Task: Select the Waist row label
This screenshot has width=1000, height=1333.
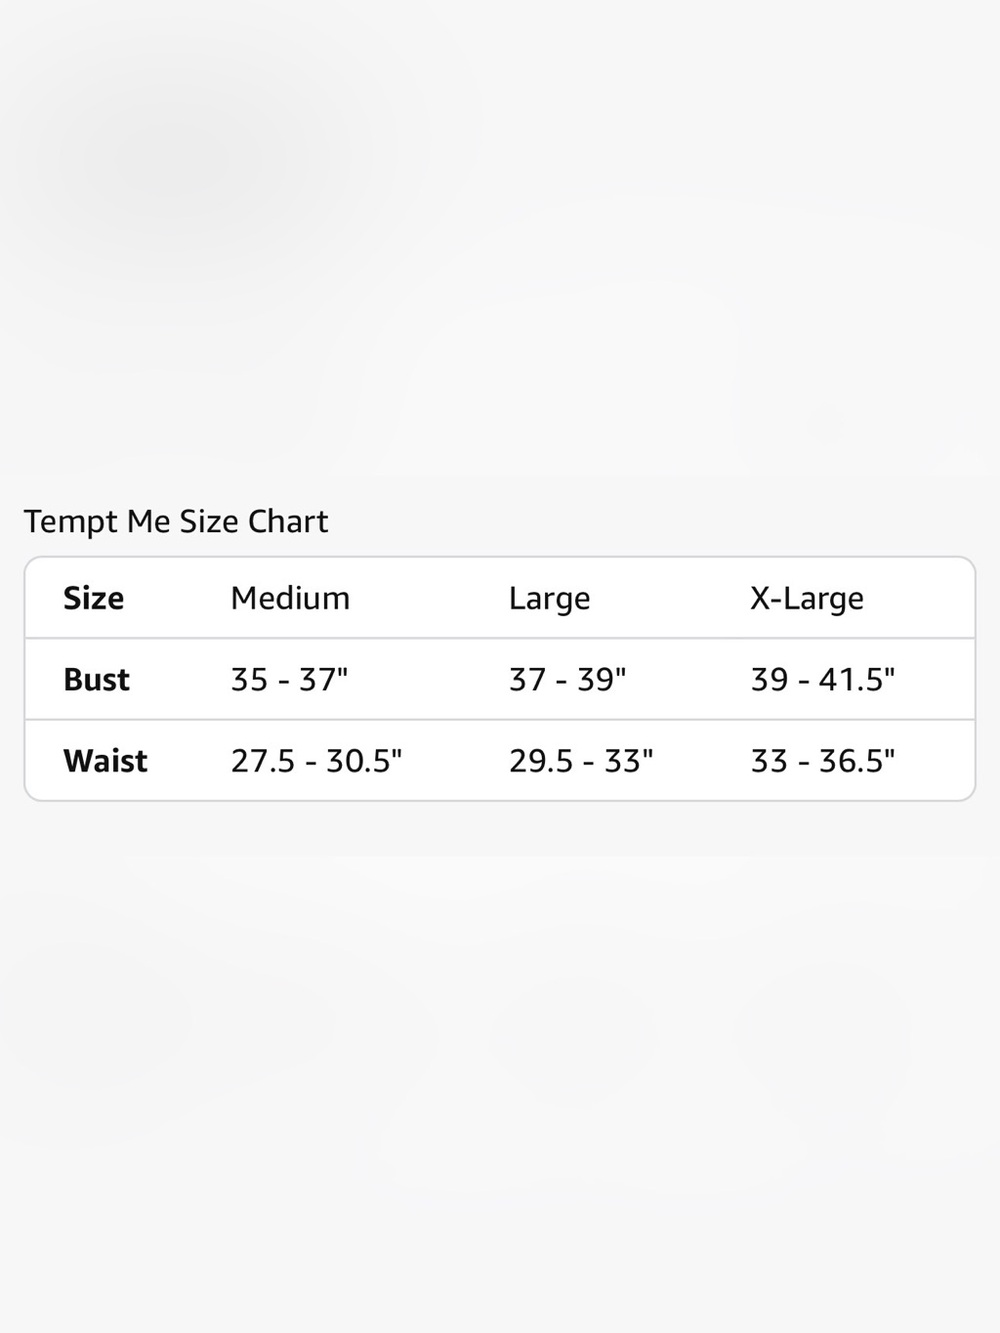Action: click(105, 761)
